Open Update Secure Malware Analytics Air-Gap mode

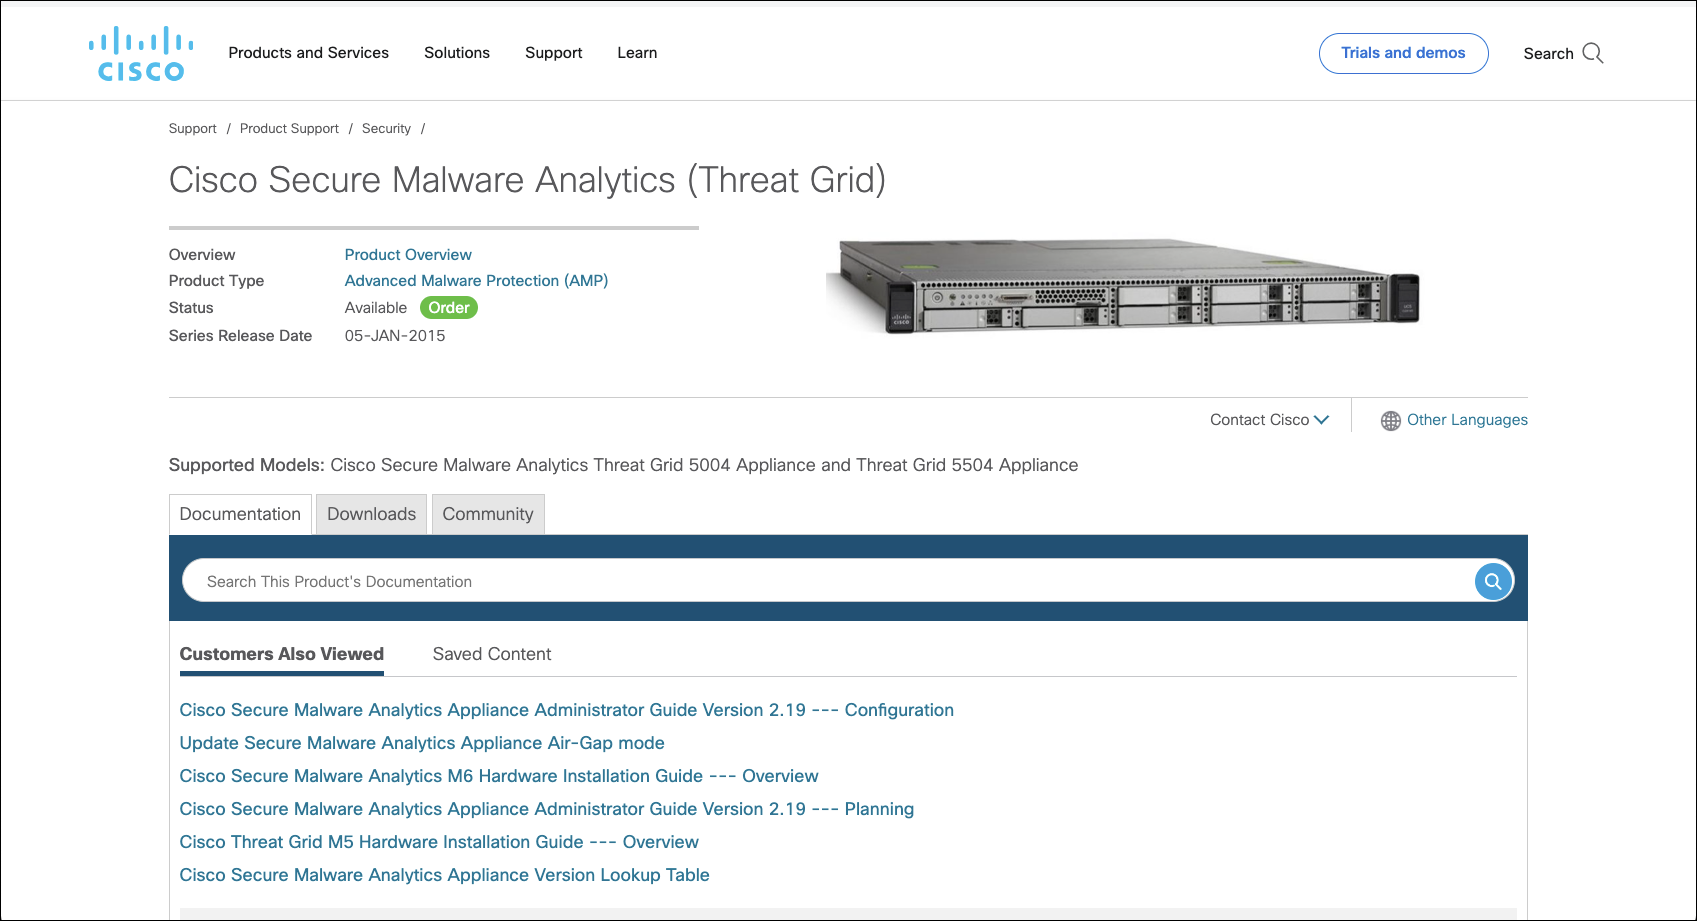coord(421,743)
